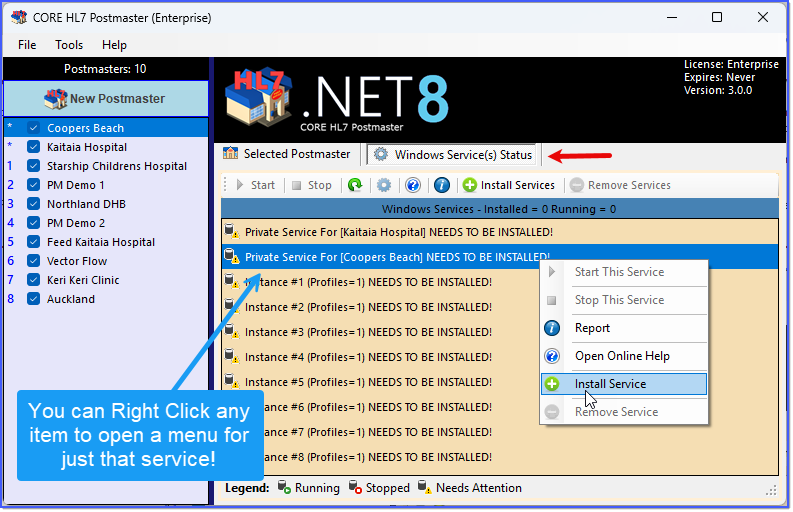Select Northland DHB in postmaster list
This screenshot has width=793, height=512.
pyautogui.click(x=86, y=204)
